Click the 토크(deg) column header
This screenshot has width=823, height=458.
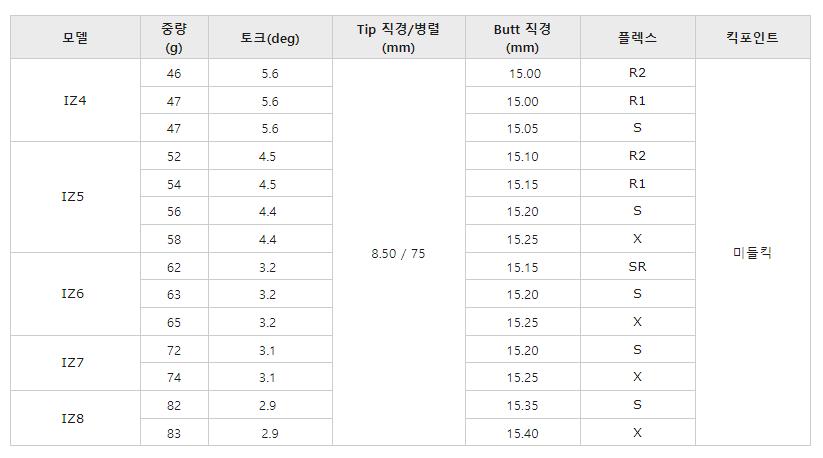(x=269, y=38)
